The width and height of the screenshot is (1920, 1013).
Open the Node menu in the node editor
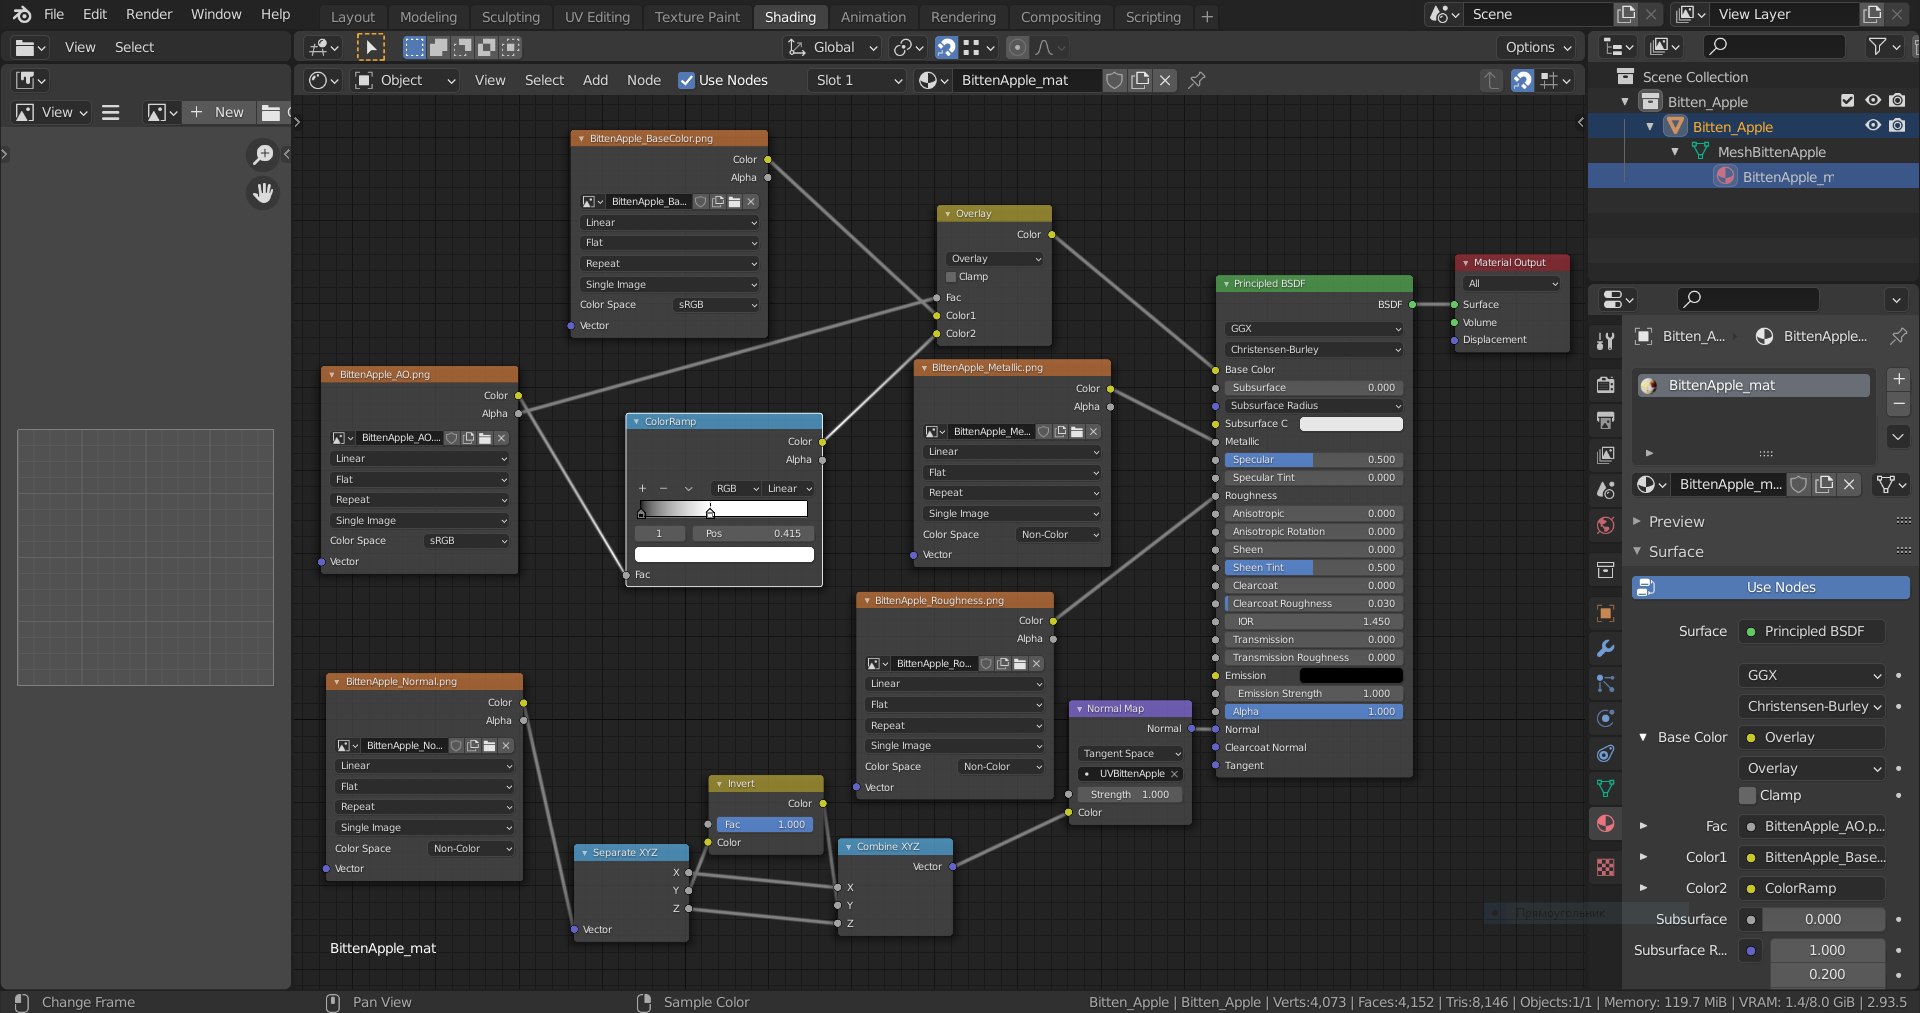(x=643, y=80)
